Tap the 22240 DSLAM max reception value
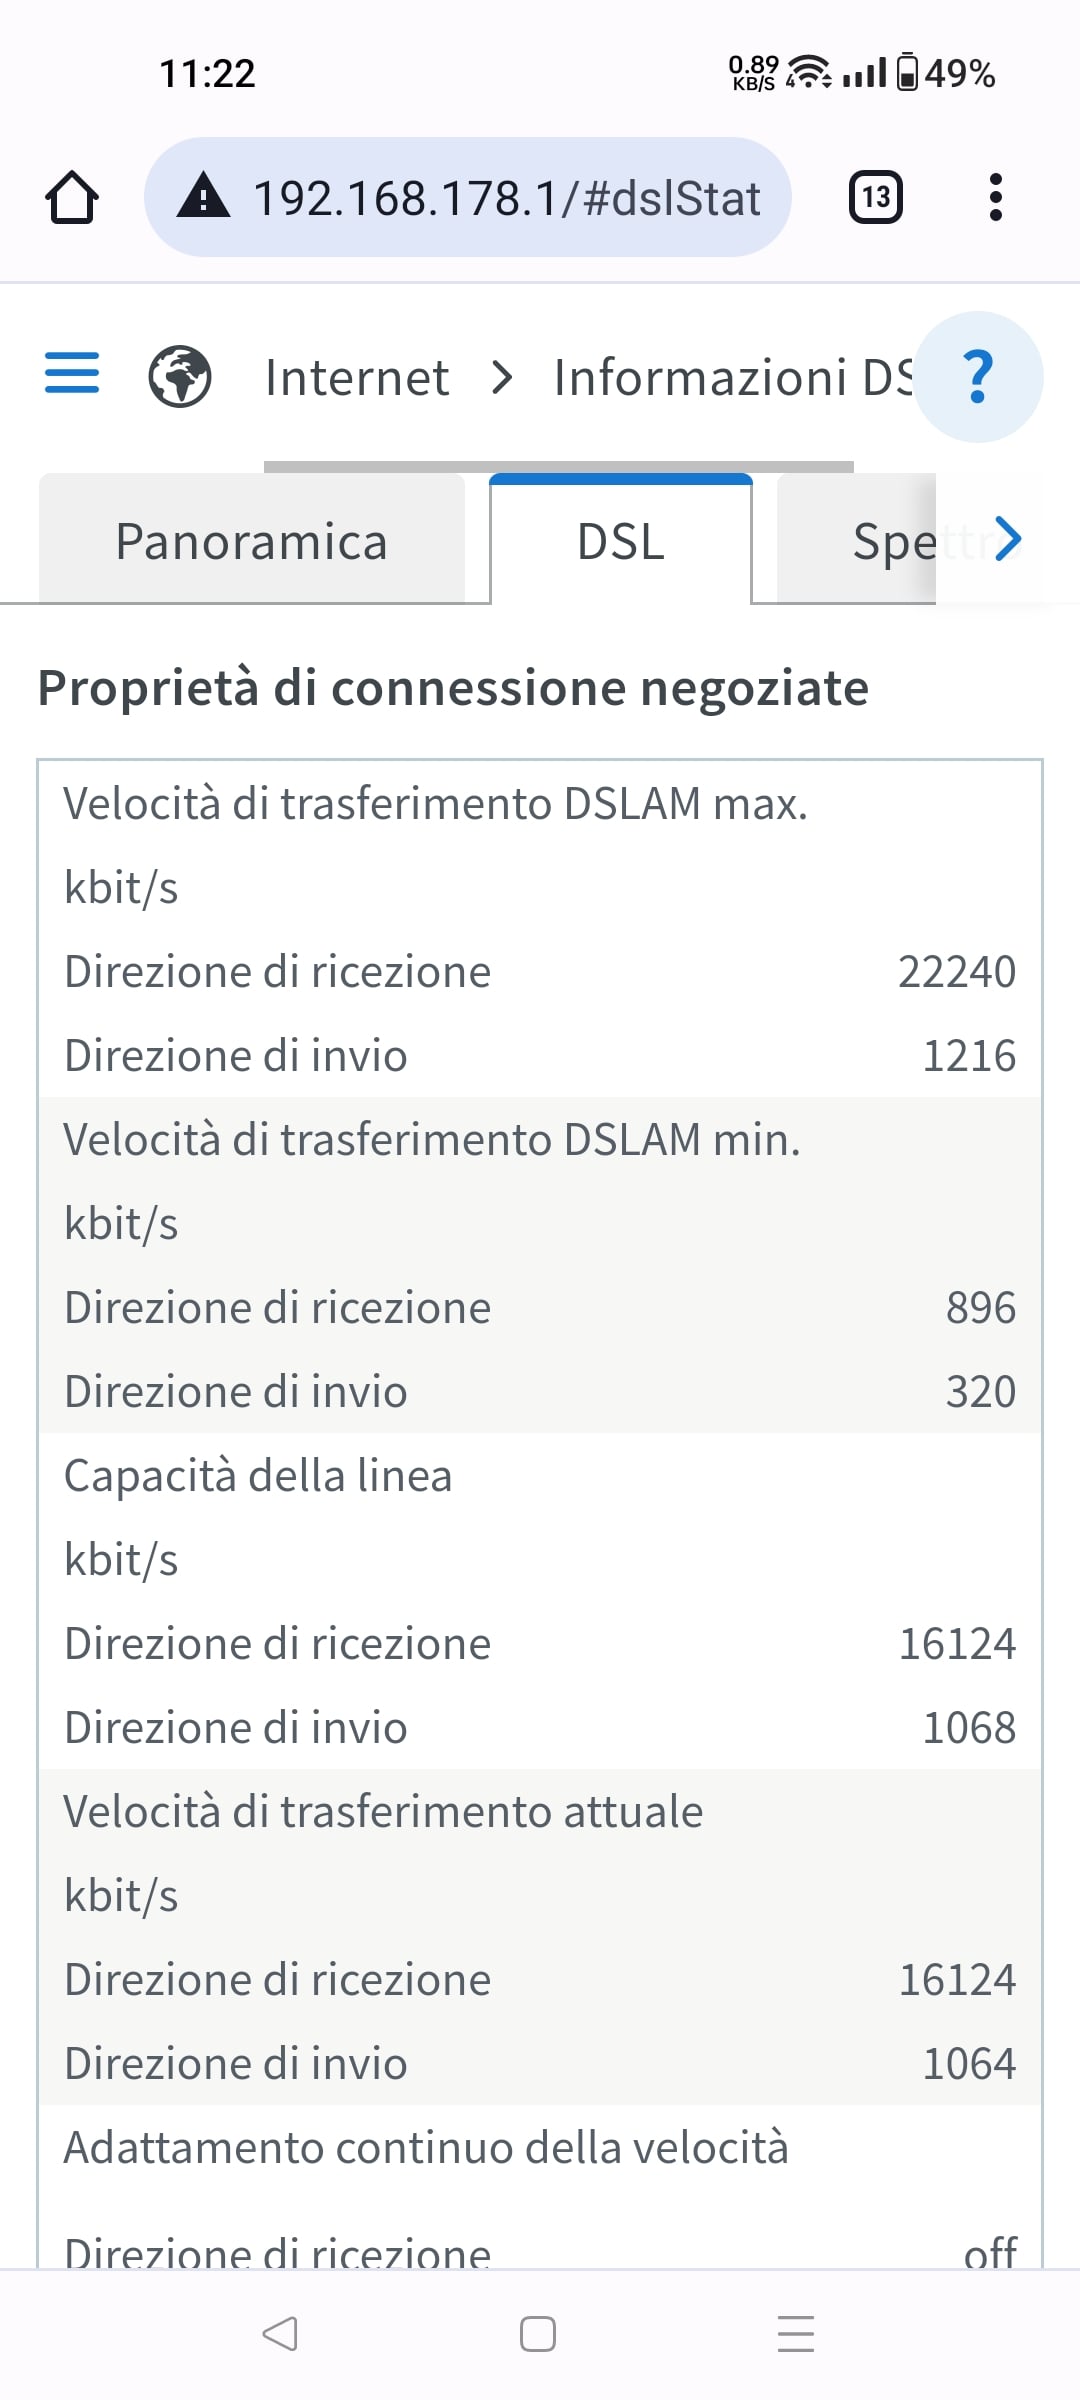The height and width of the screenshot is (2400, 1080). pyautogui.click(x=956, y=972)
